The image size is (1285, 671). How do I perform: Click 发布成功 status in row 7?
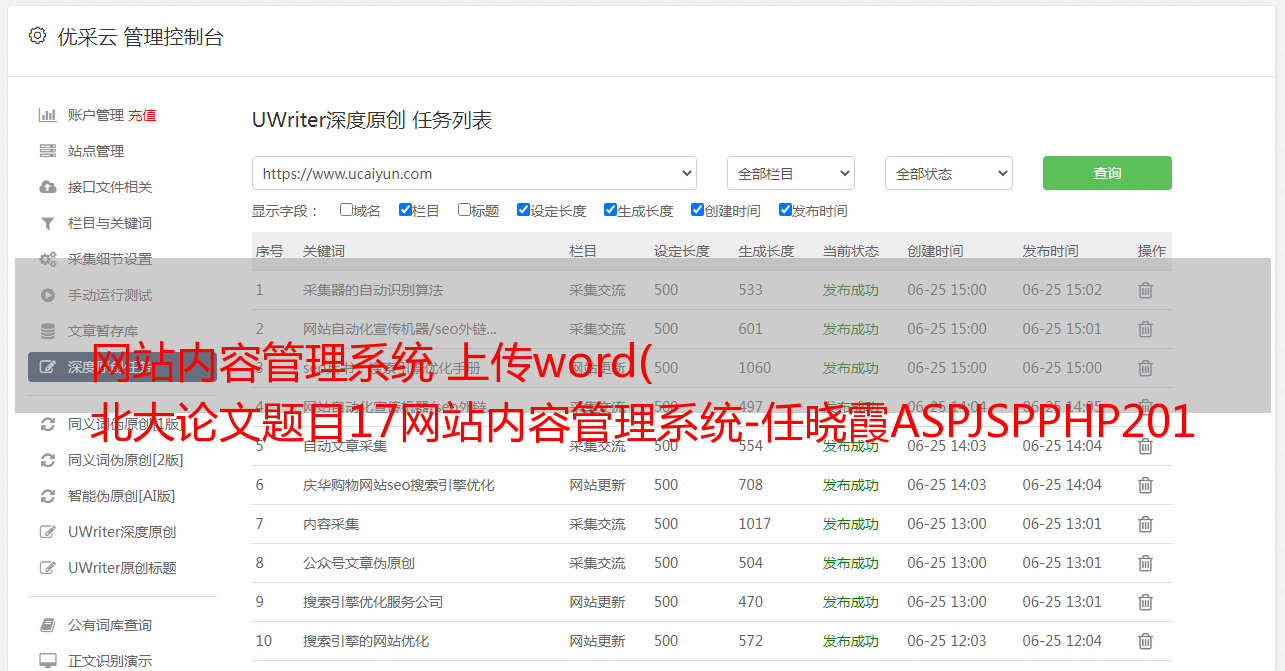point(851,524)
